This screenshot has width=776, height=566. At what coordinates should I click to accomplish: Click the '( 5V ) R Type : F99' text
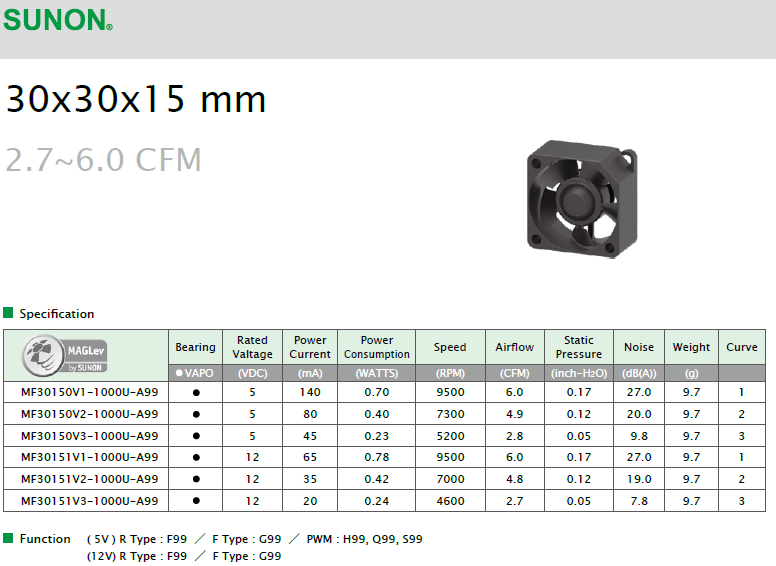[x=137, y=539]
